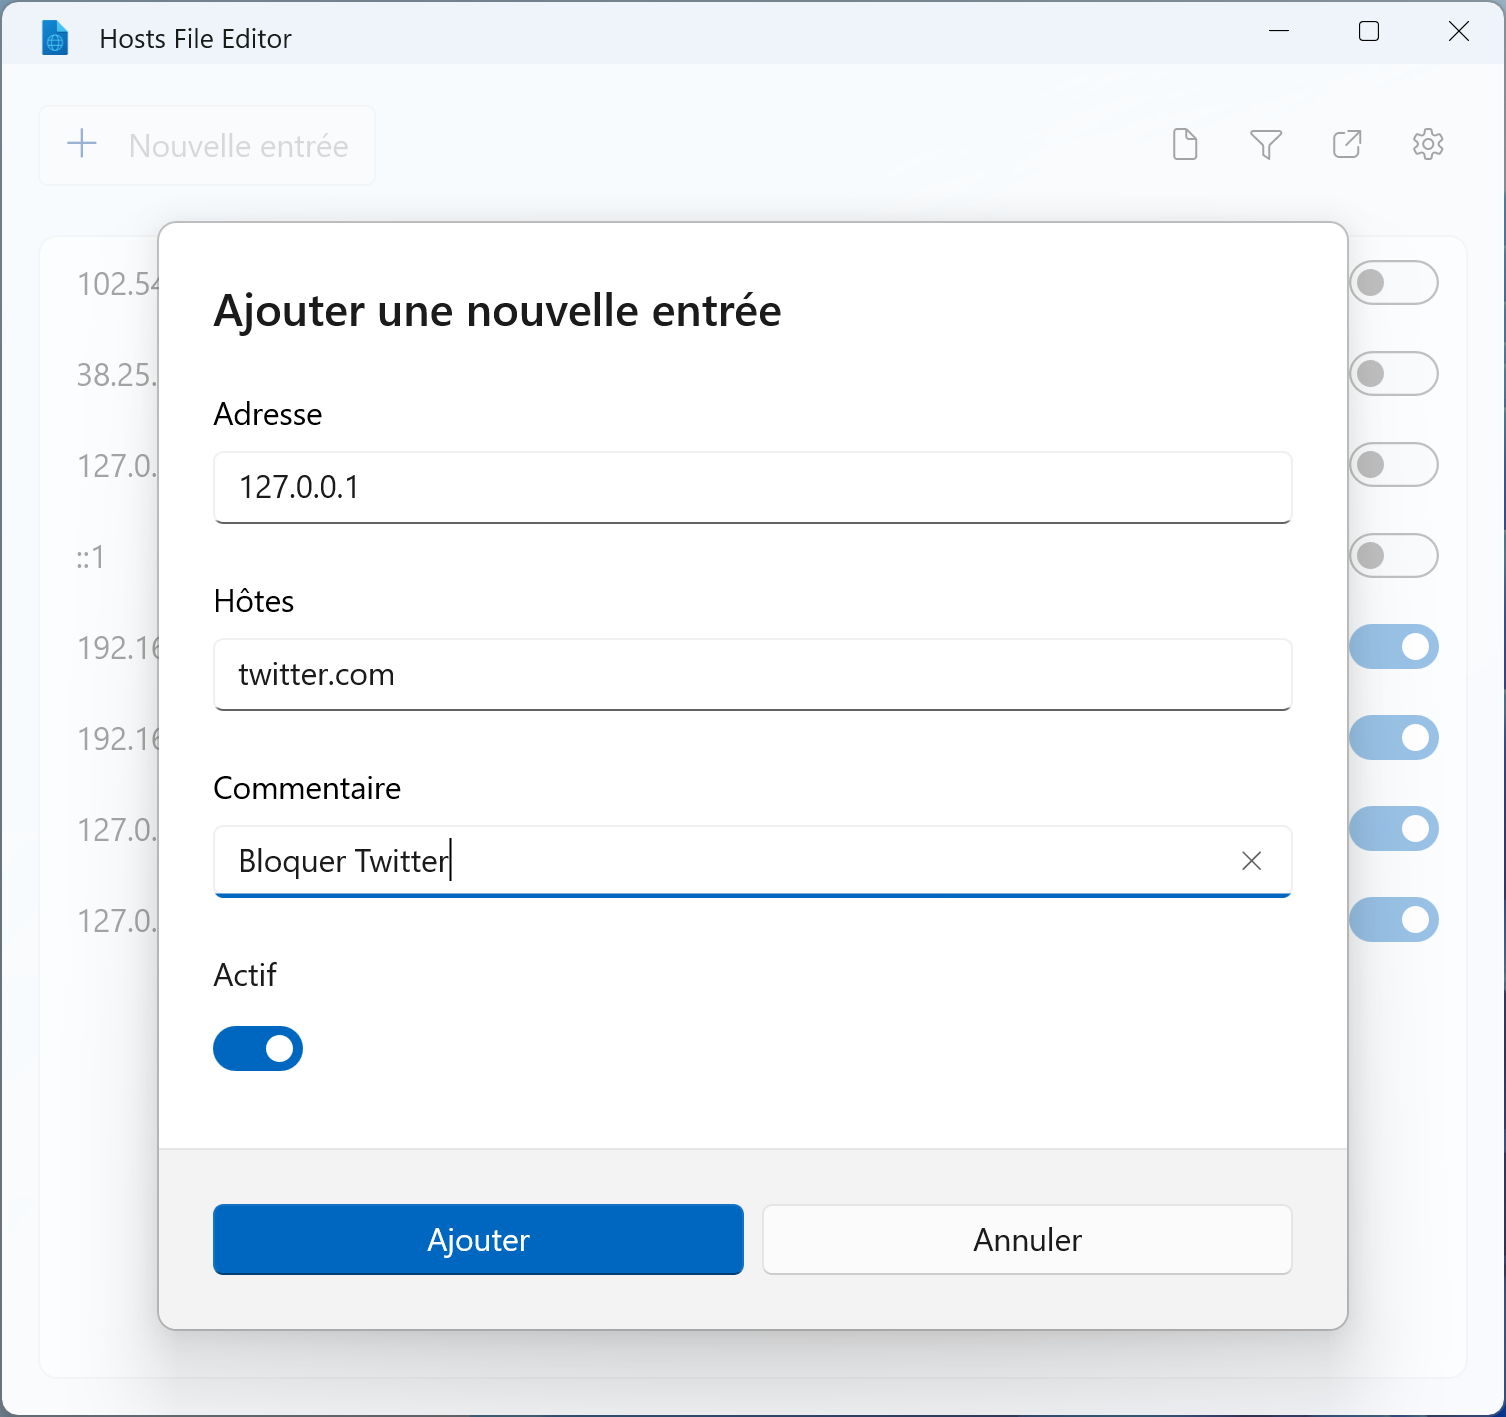Click the Ajouter button to add entry
Image resolution: width=1506 pixels, height=1417 pixels.
point(478,1239)
